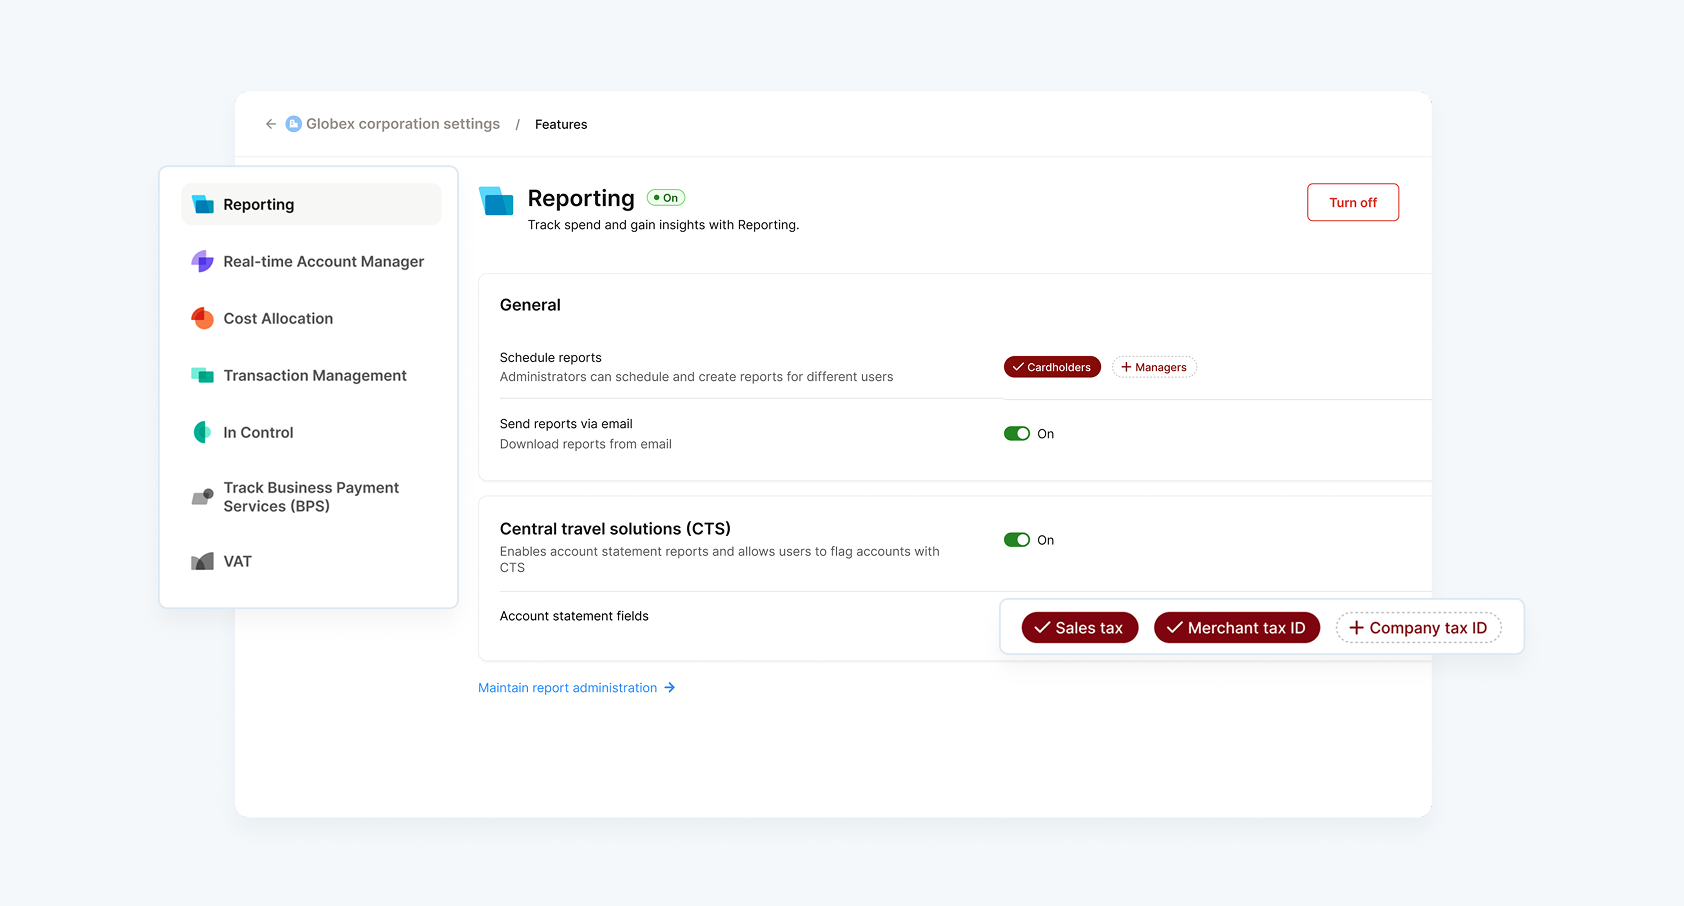Select Transaction Management in the sidebar

(315, 376)
